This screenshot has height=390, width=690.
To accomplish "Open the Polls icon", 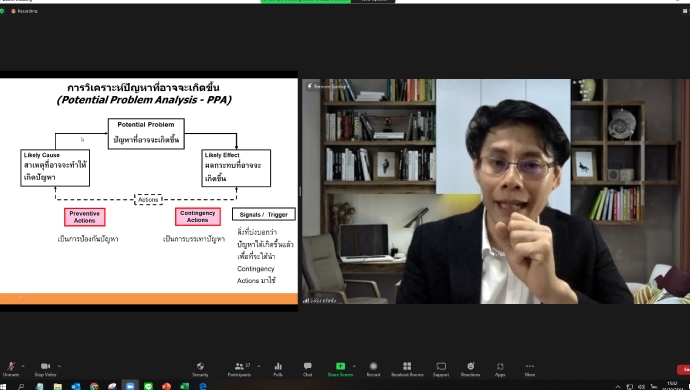I will 278,369.
